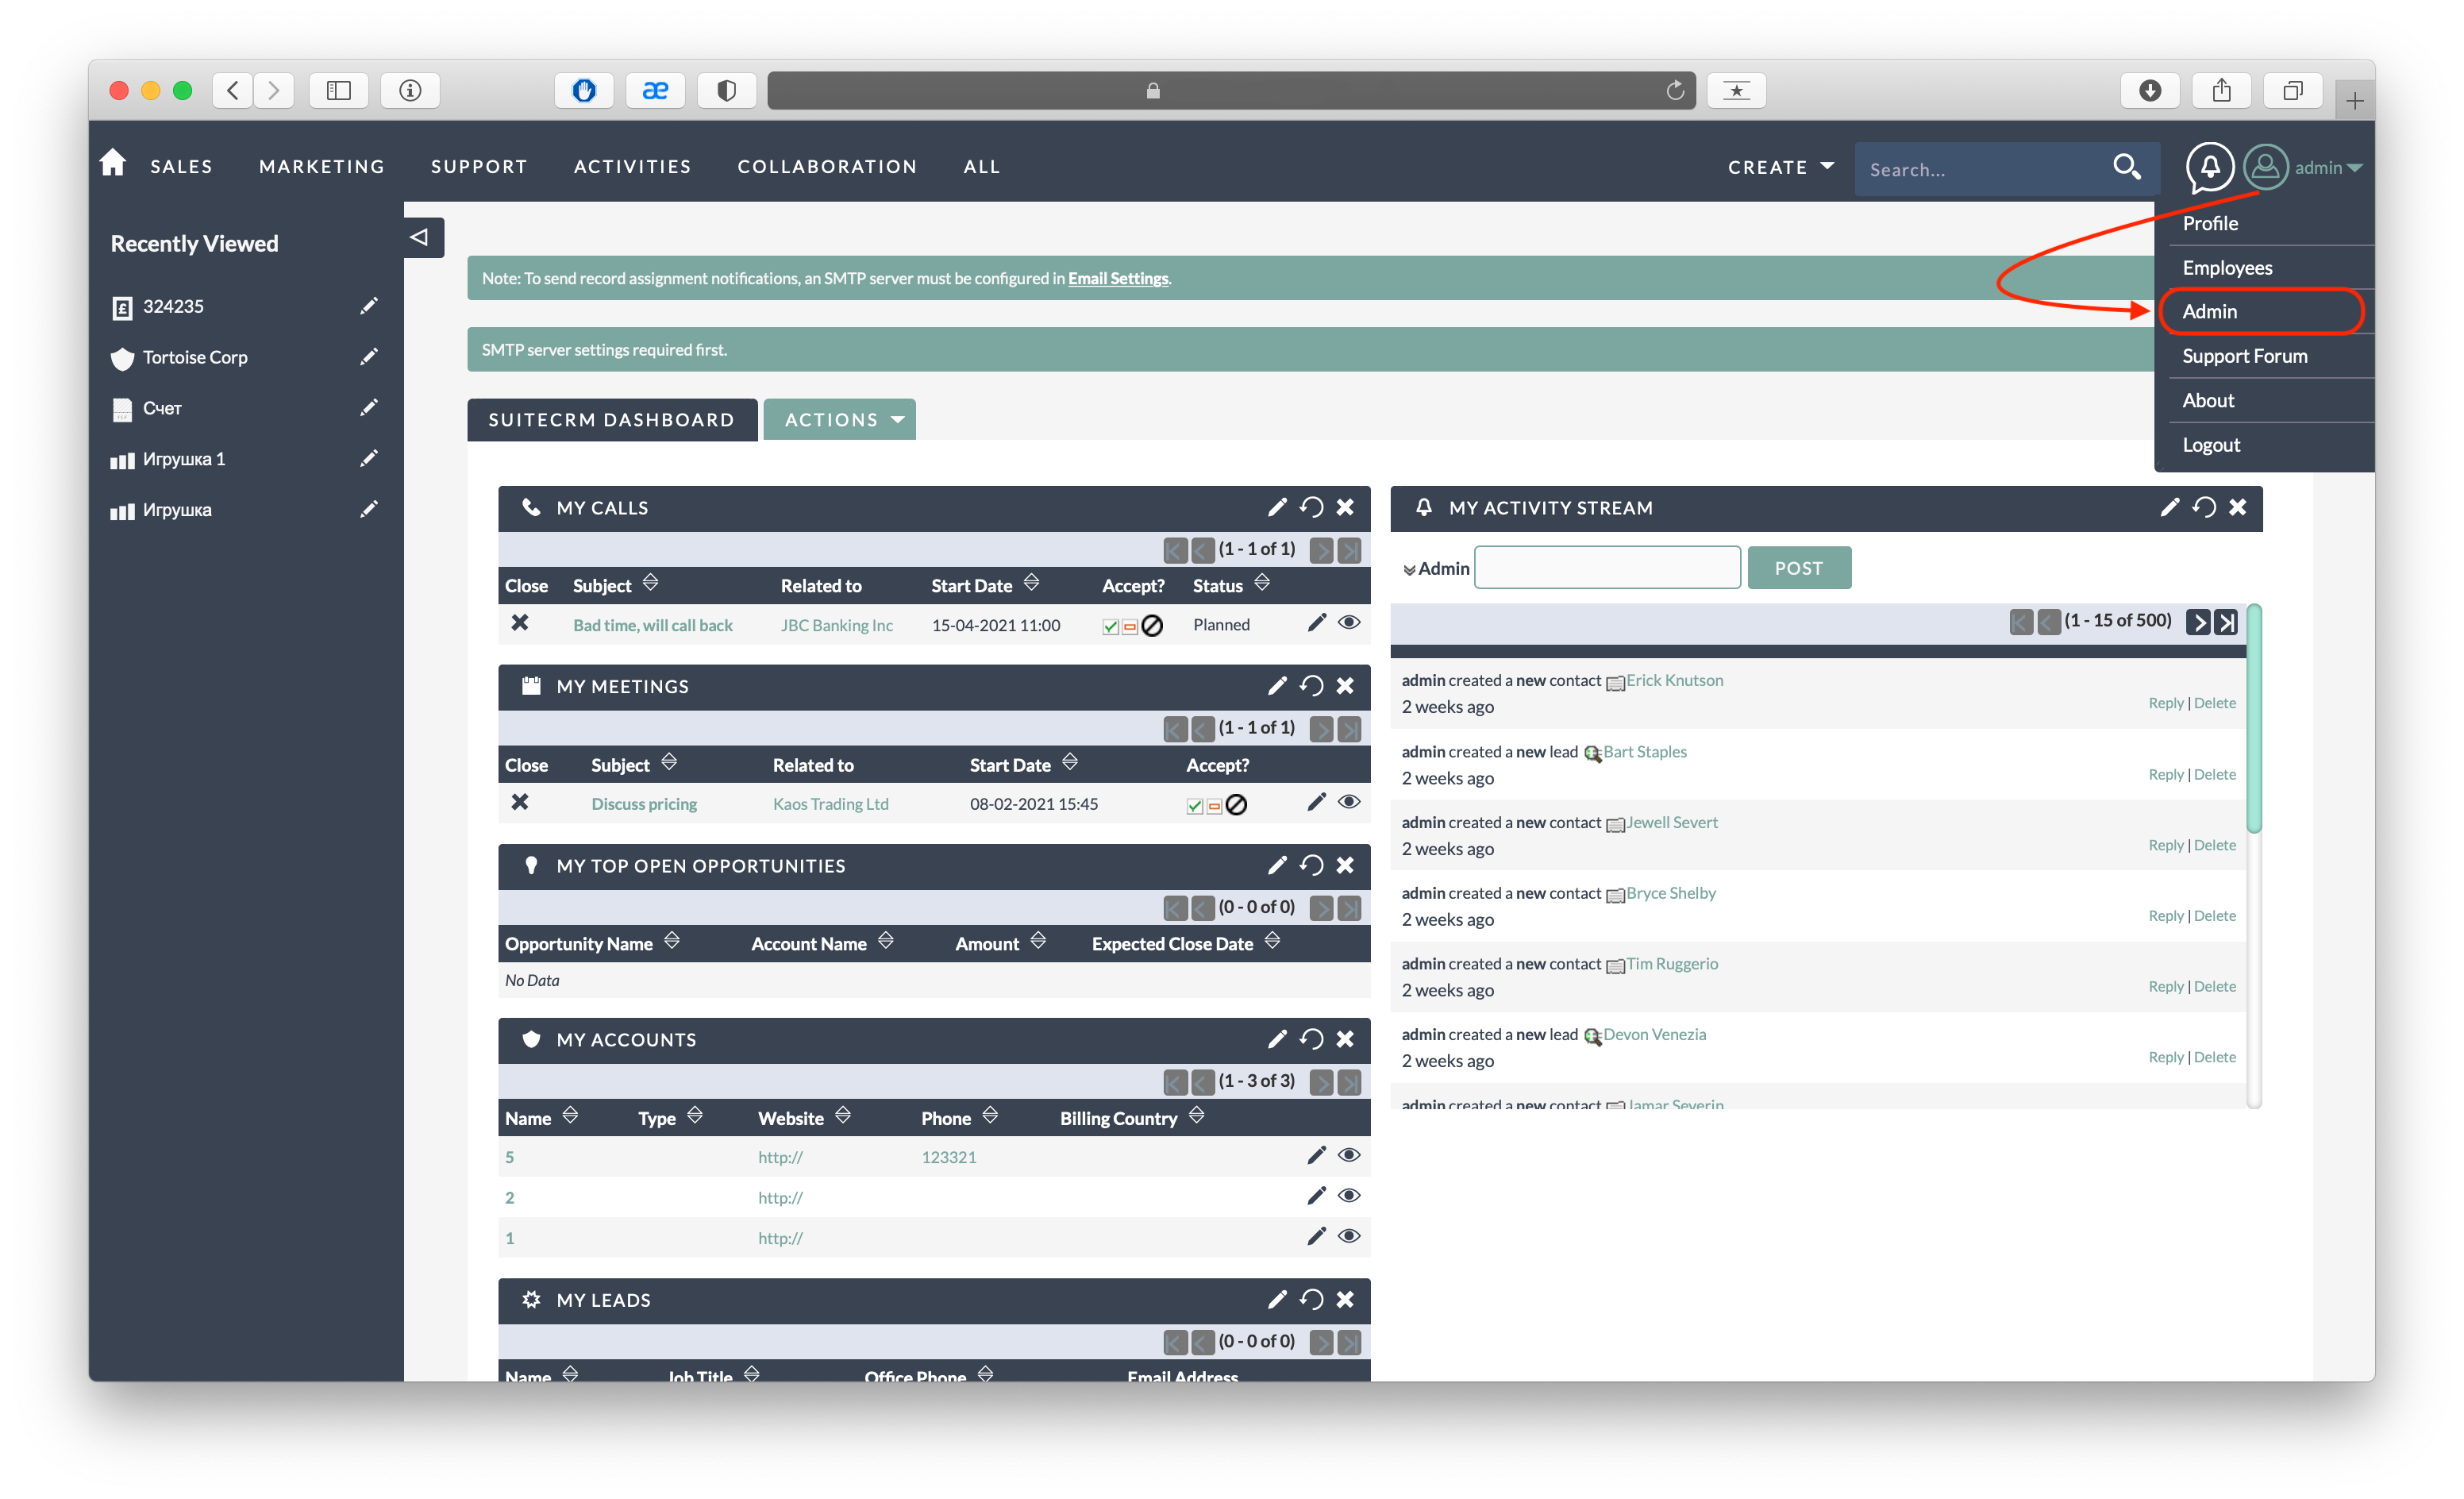Go to next page of activity stream
The height and width of the screenshot is (1499, 2464).
(2198, 622)
